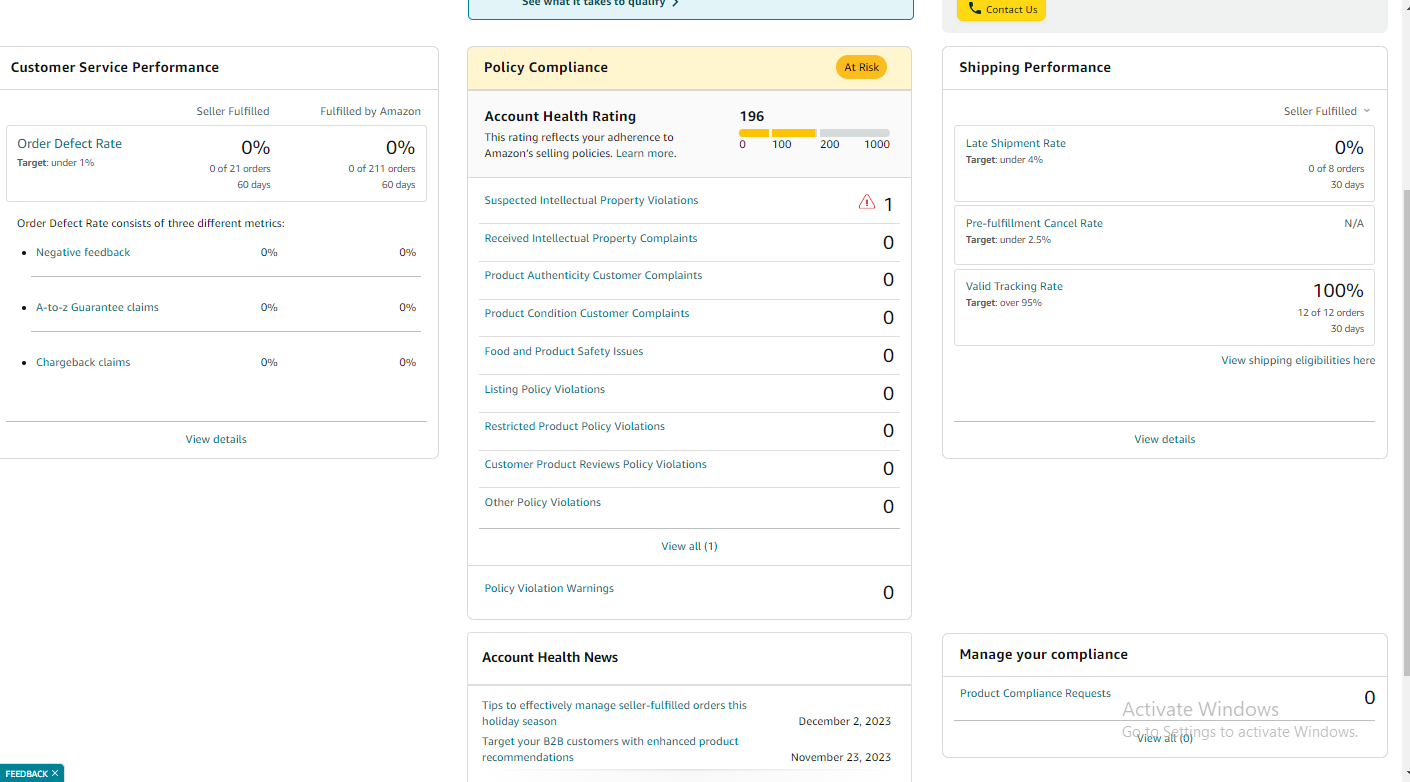The image size is (1410, 782).
Task: Open Listing Policy Violations
Action: click(x=545, y=389)
